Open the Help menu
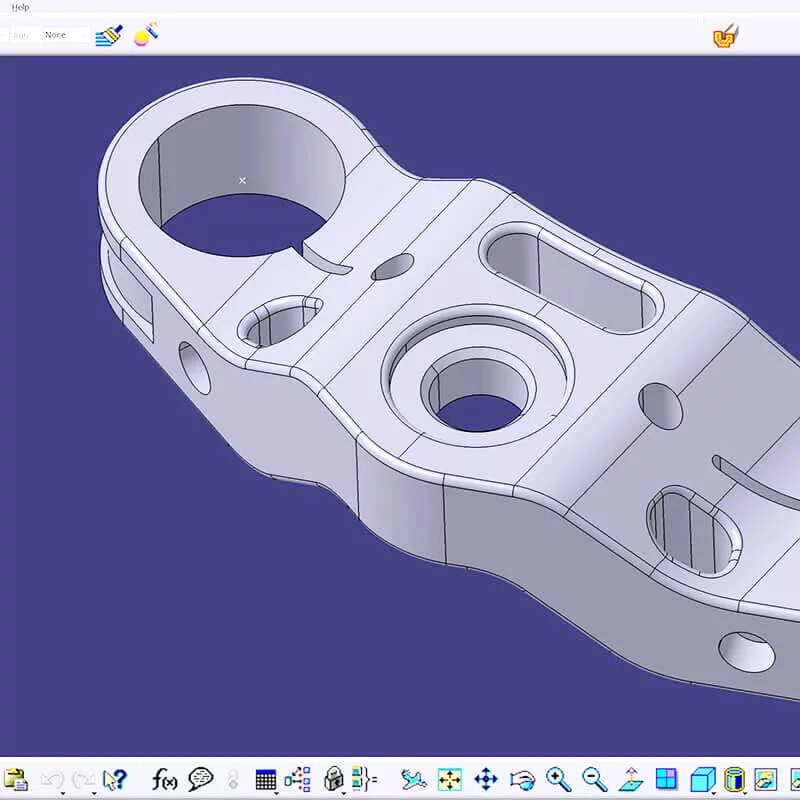This screenshot has width=800, height=800. pos(20,7)
